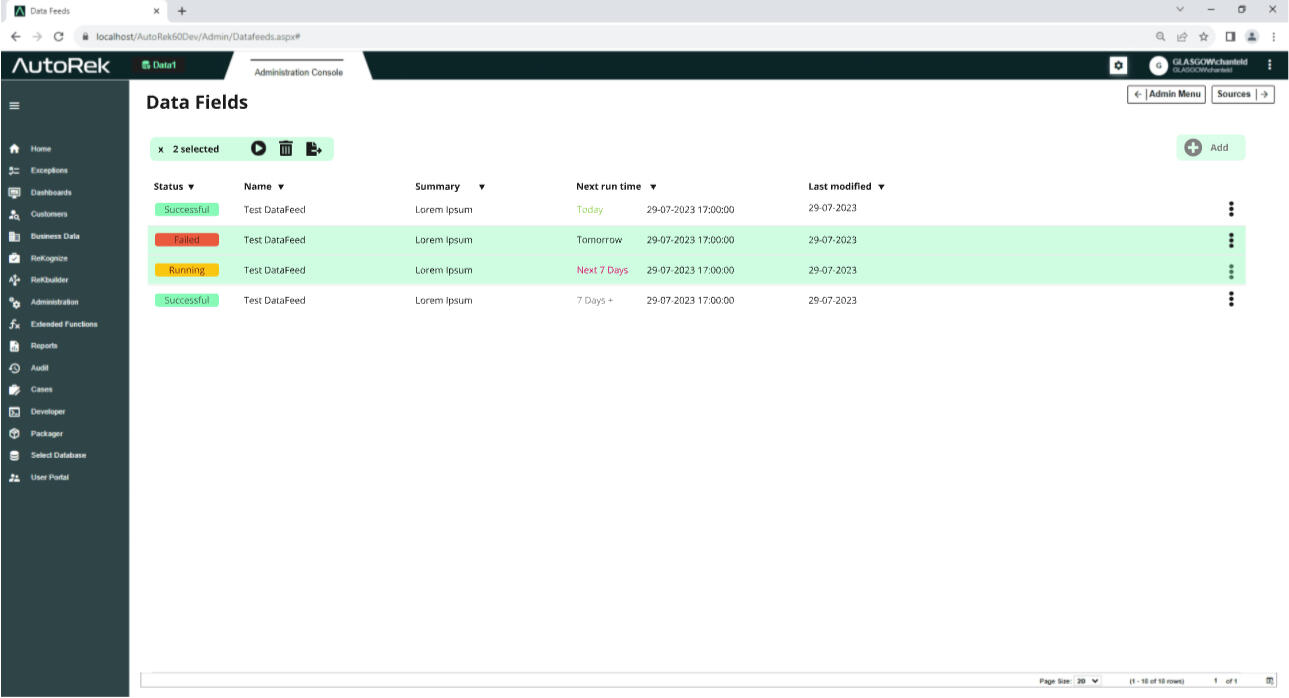Open the settings gear in header
This screenshot has width=1289, height=698.
[1119, 65]
